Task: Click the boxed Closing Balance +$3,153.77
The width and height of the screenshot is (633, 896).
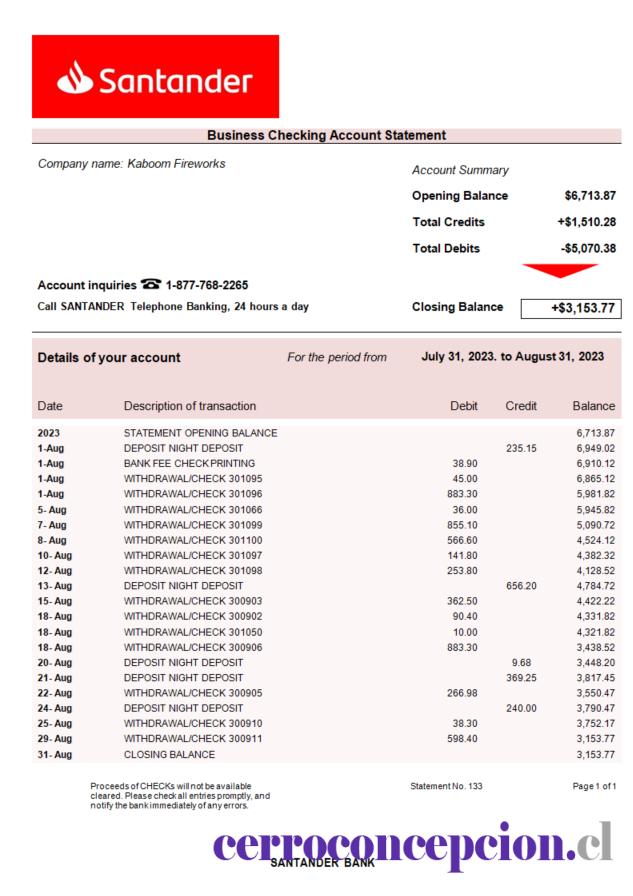Action: click(571, 309)
